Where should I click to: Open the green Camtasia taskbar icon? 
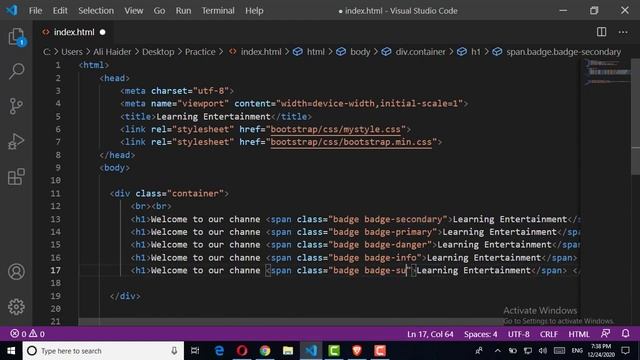(334, 351)
